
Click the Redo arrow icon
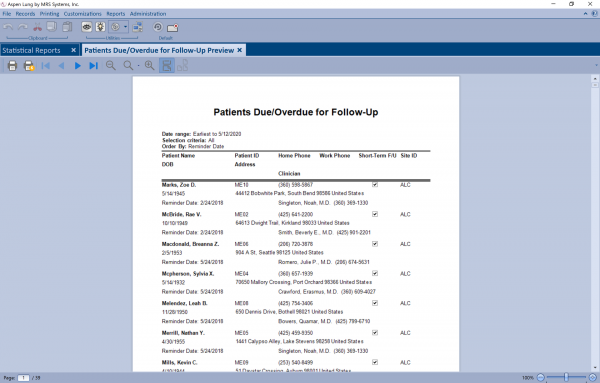pos(23,27)
